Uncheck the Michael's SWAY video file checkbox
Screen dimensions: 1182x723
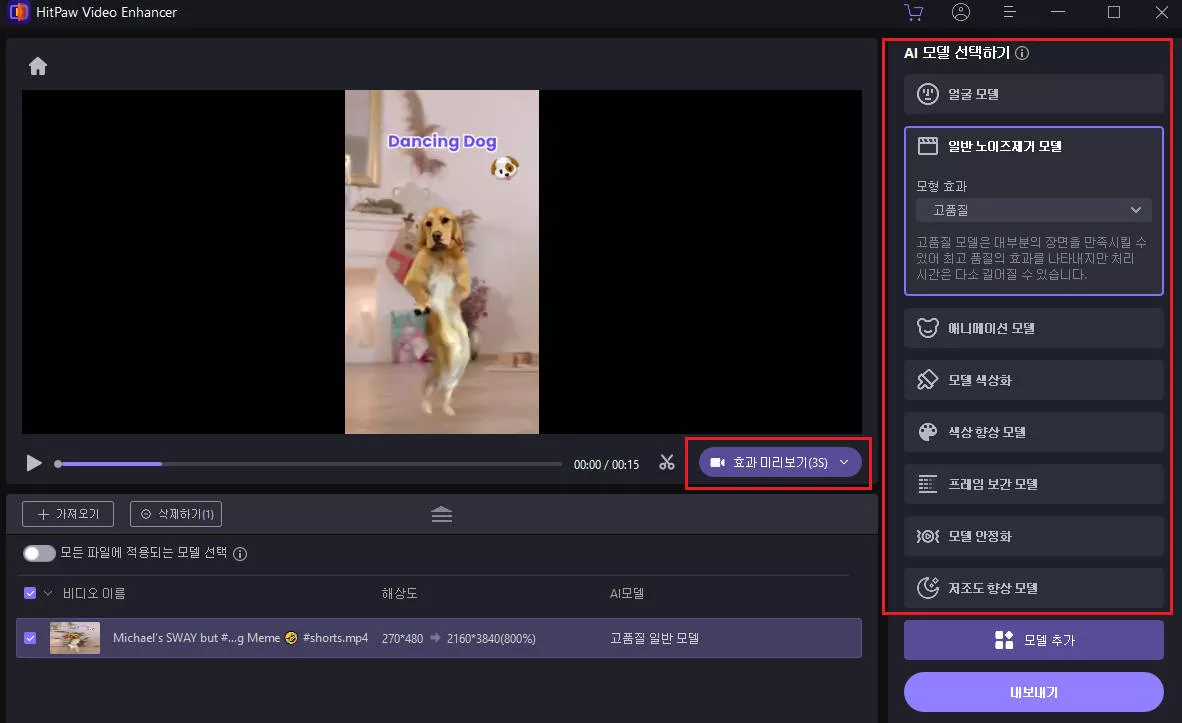(x=30, y=638)
